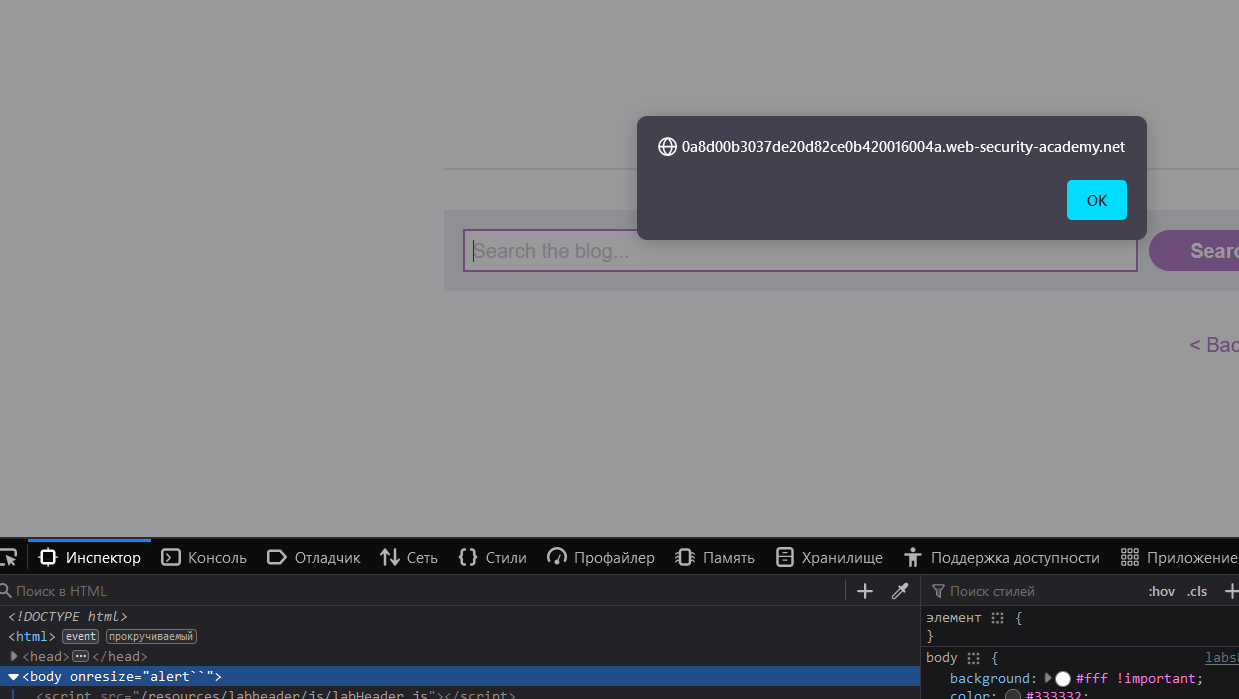Expand the background property arrow

pyautogui.click(x=1048, y=678)
